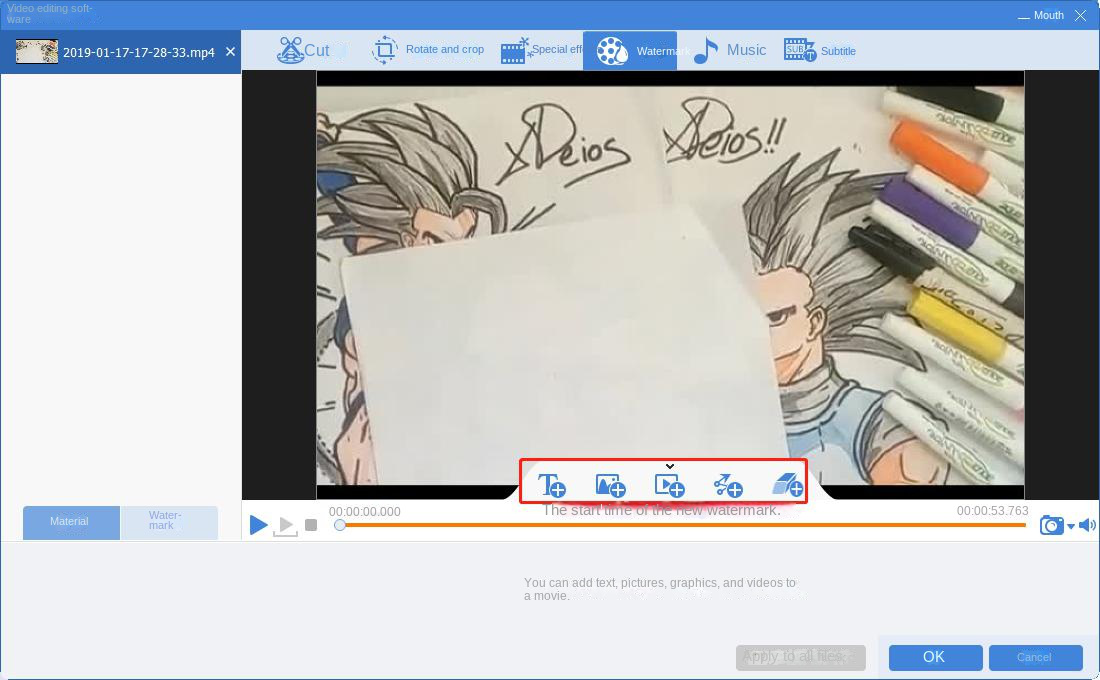Mute the video volume
Image resolution: width=1100 pixels, height=680 pixels.
click(x=1087, y=525)
